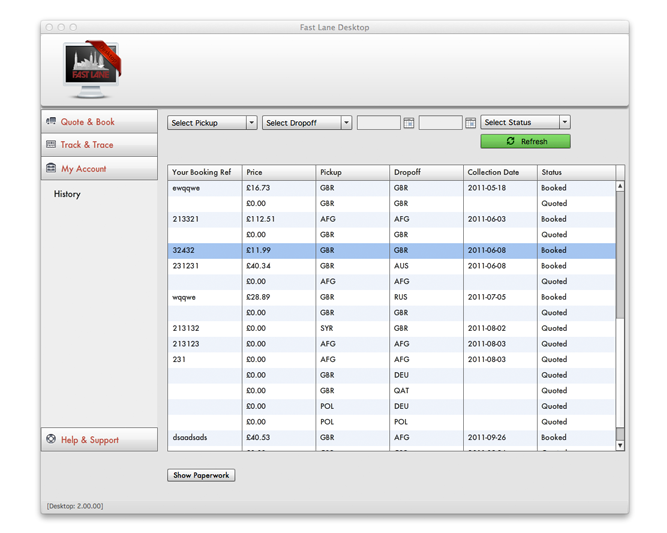667x533 pixels.
Task: Select the booking ref 213321
Action: 186,219
